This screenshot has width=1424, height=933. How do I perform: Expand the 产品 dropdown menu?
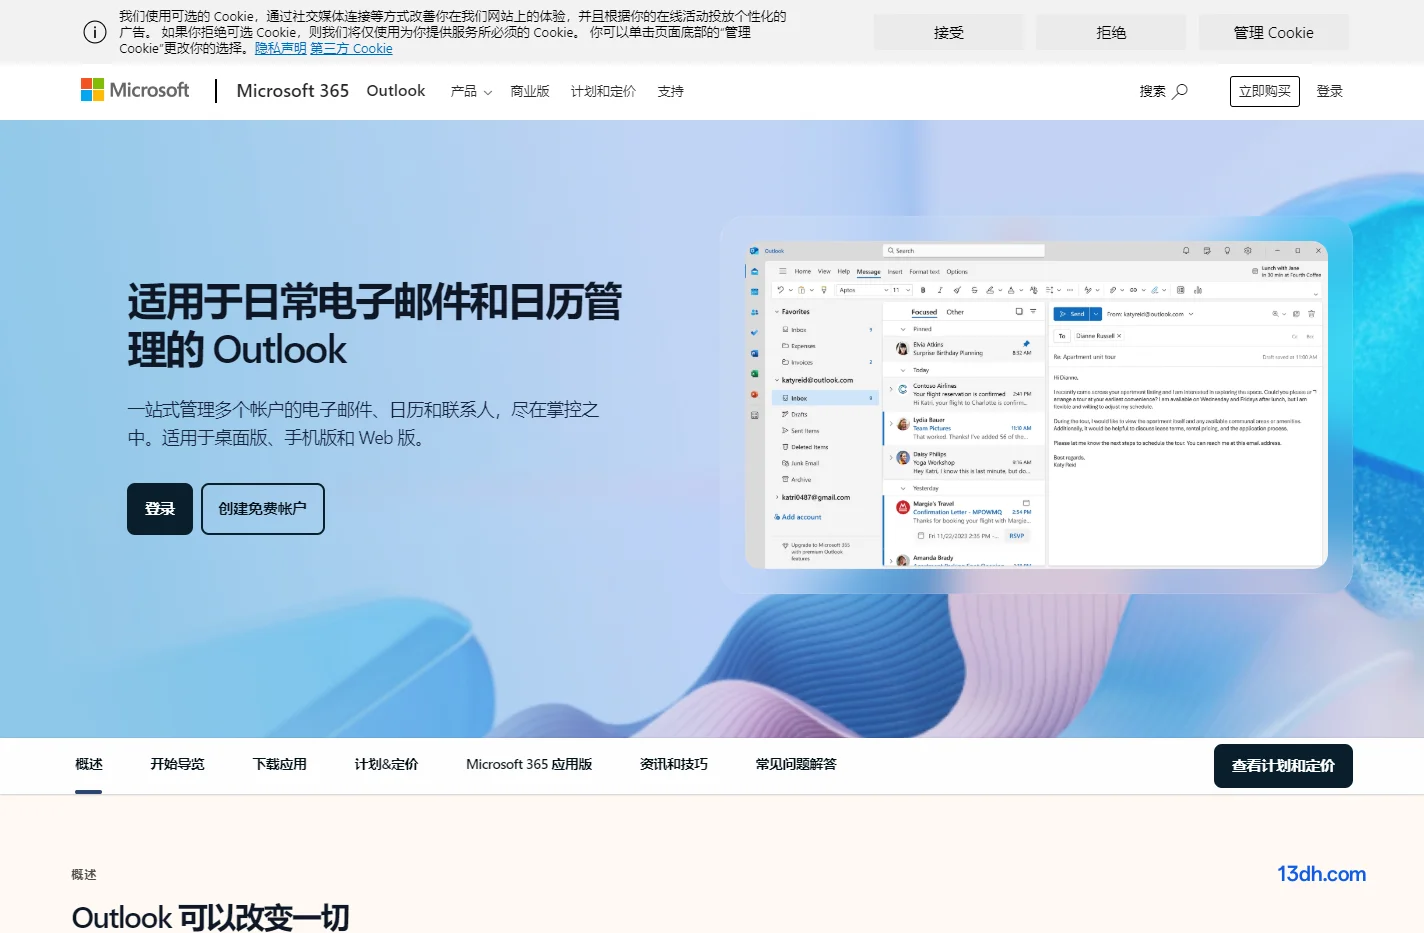(x=471, y=91)
